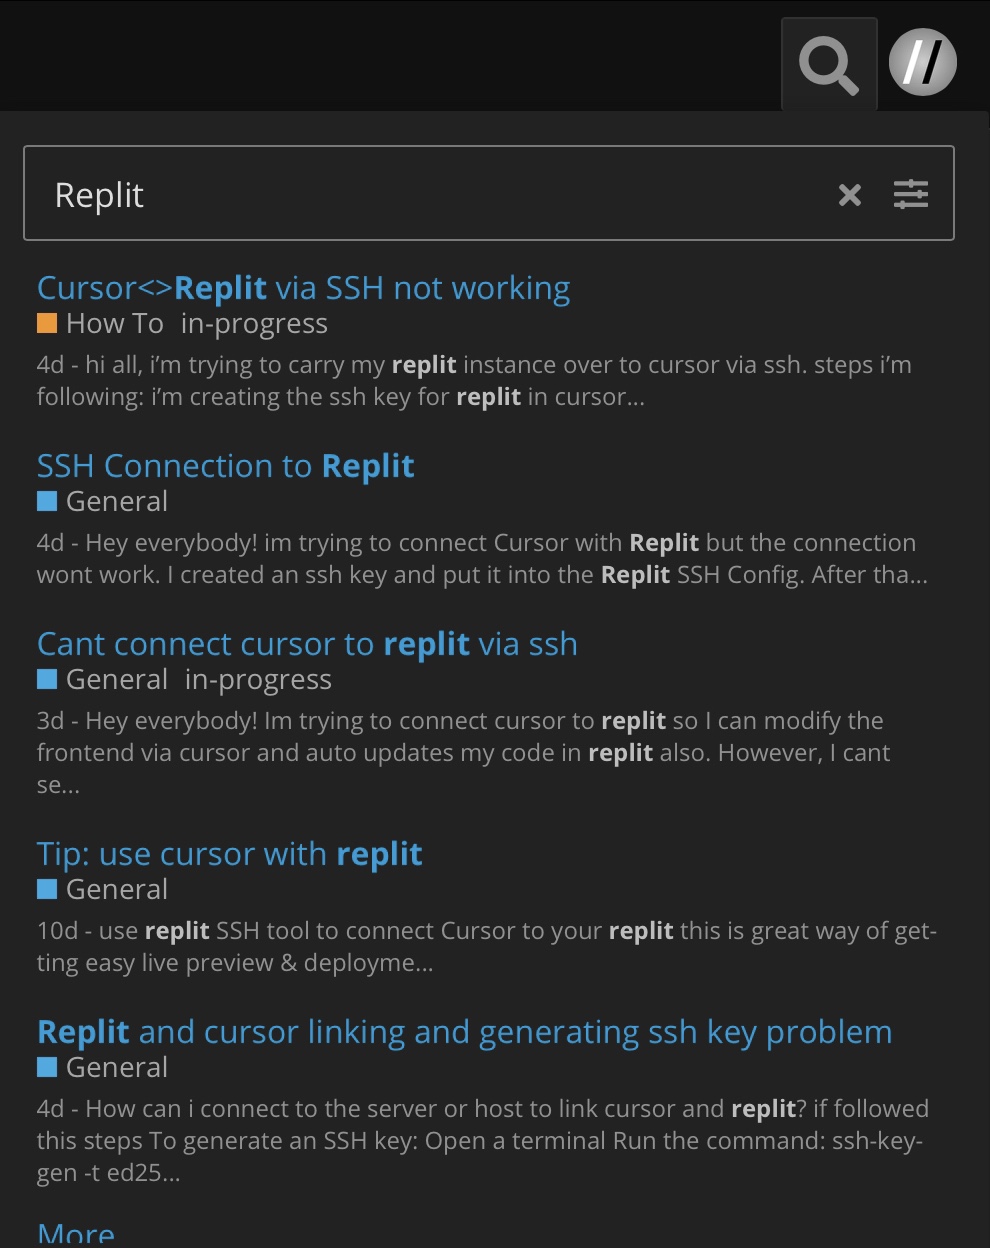This screenshot has height=1248, width=990.
Task: Open 'Replit and cursor linking' SSH key topic
Action: click(x=465, y=1032)
